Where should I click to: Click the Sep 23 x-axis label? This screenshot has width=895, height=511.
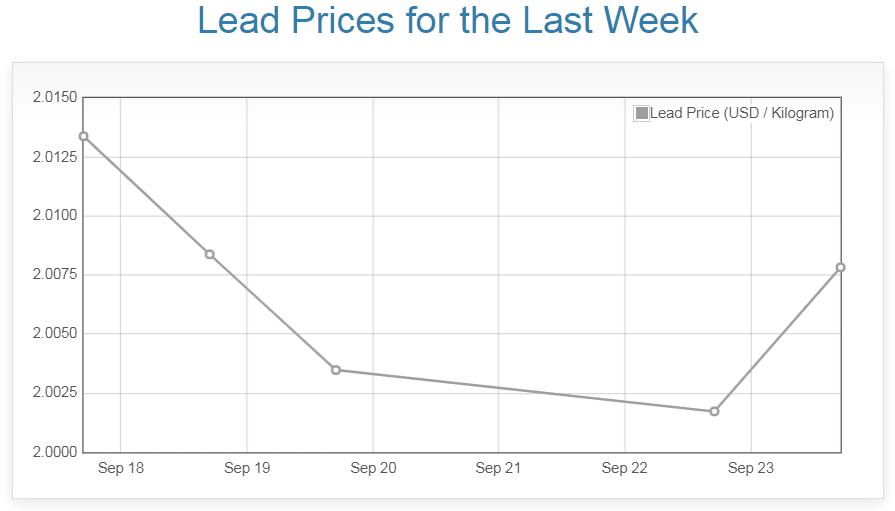pos(751,468)
